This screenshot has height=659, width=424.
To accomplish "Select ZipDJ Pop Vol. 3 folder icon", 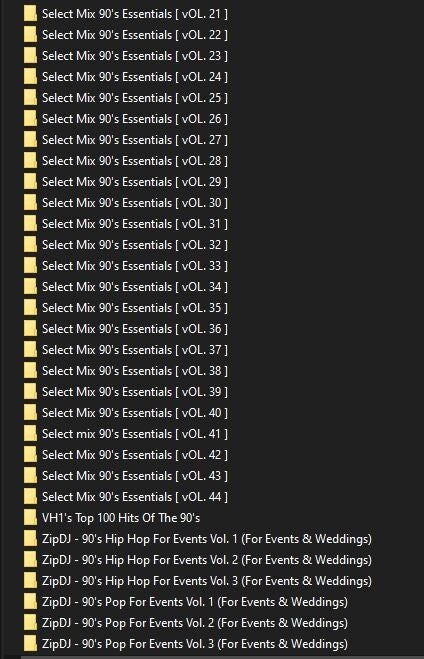I will 30,644.
